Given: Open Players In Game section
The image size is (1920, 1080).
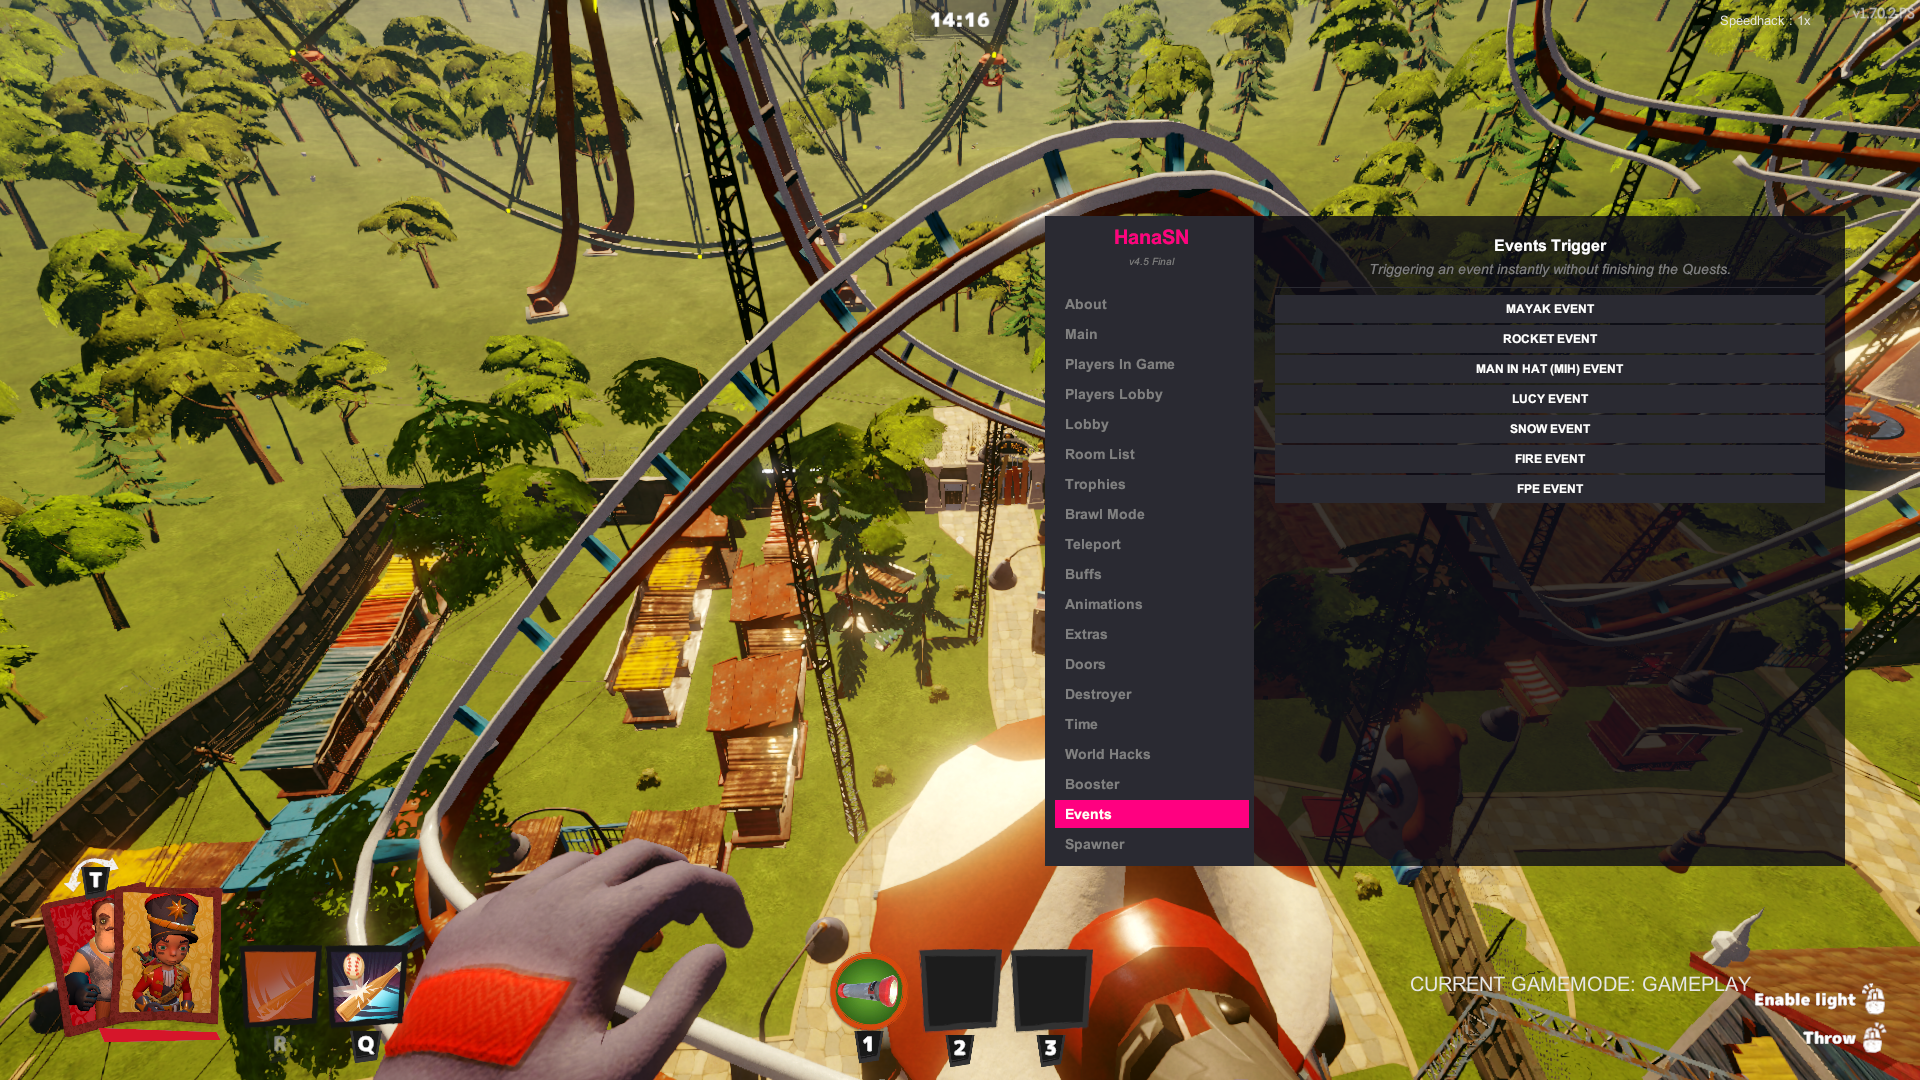Looking at the screenshot, I should 1151,364.
